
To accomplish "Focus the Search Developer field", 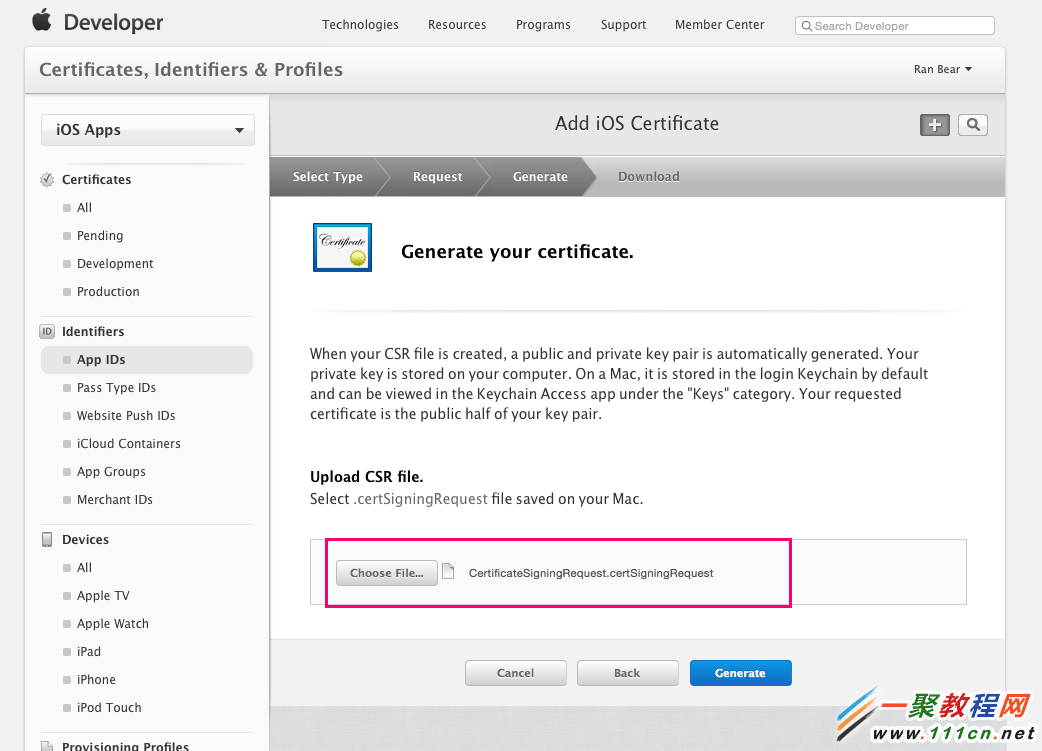I will coord(900,26).
